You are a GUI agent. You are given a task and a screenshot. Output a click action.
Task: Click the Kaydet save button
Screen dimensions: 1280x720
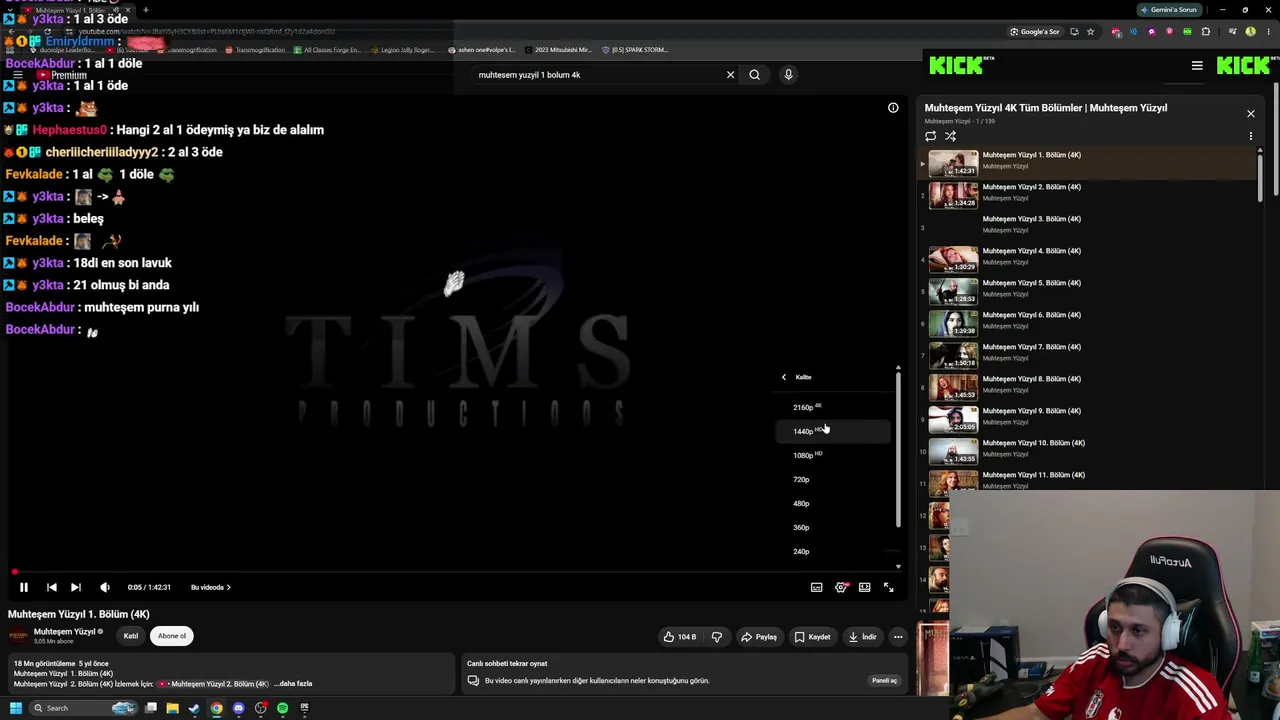(812, 637)
